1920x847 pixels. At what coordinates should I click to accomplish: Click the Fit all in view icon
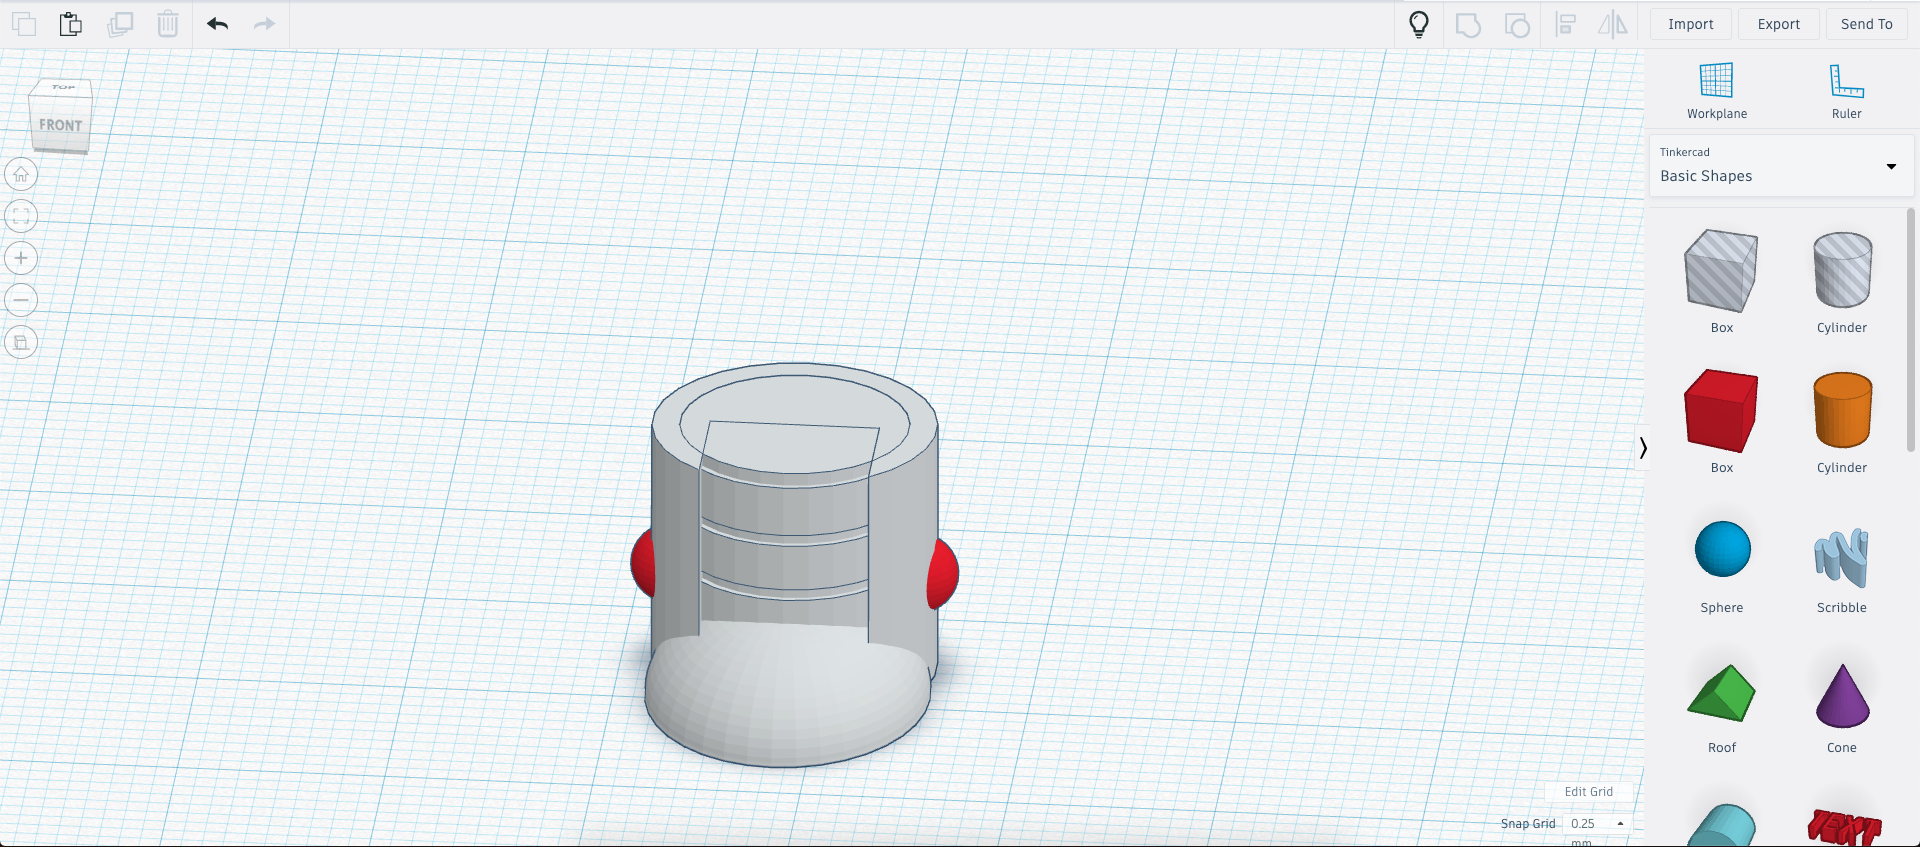coord(21,216)
